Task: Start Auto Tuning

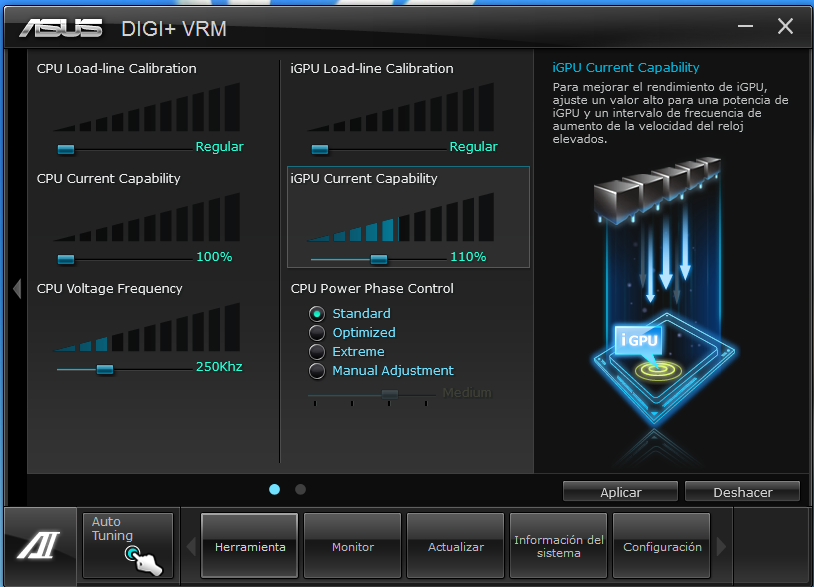Action: [128, 545]
